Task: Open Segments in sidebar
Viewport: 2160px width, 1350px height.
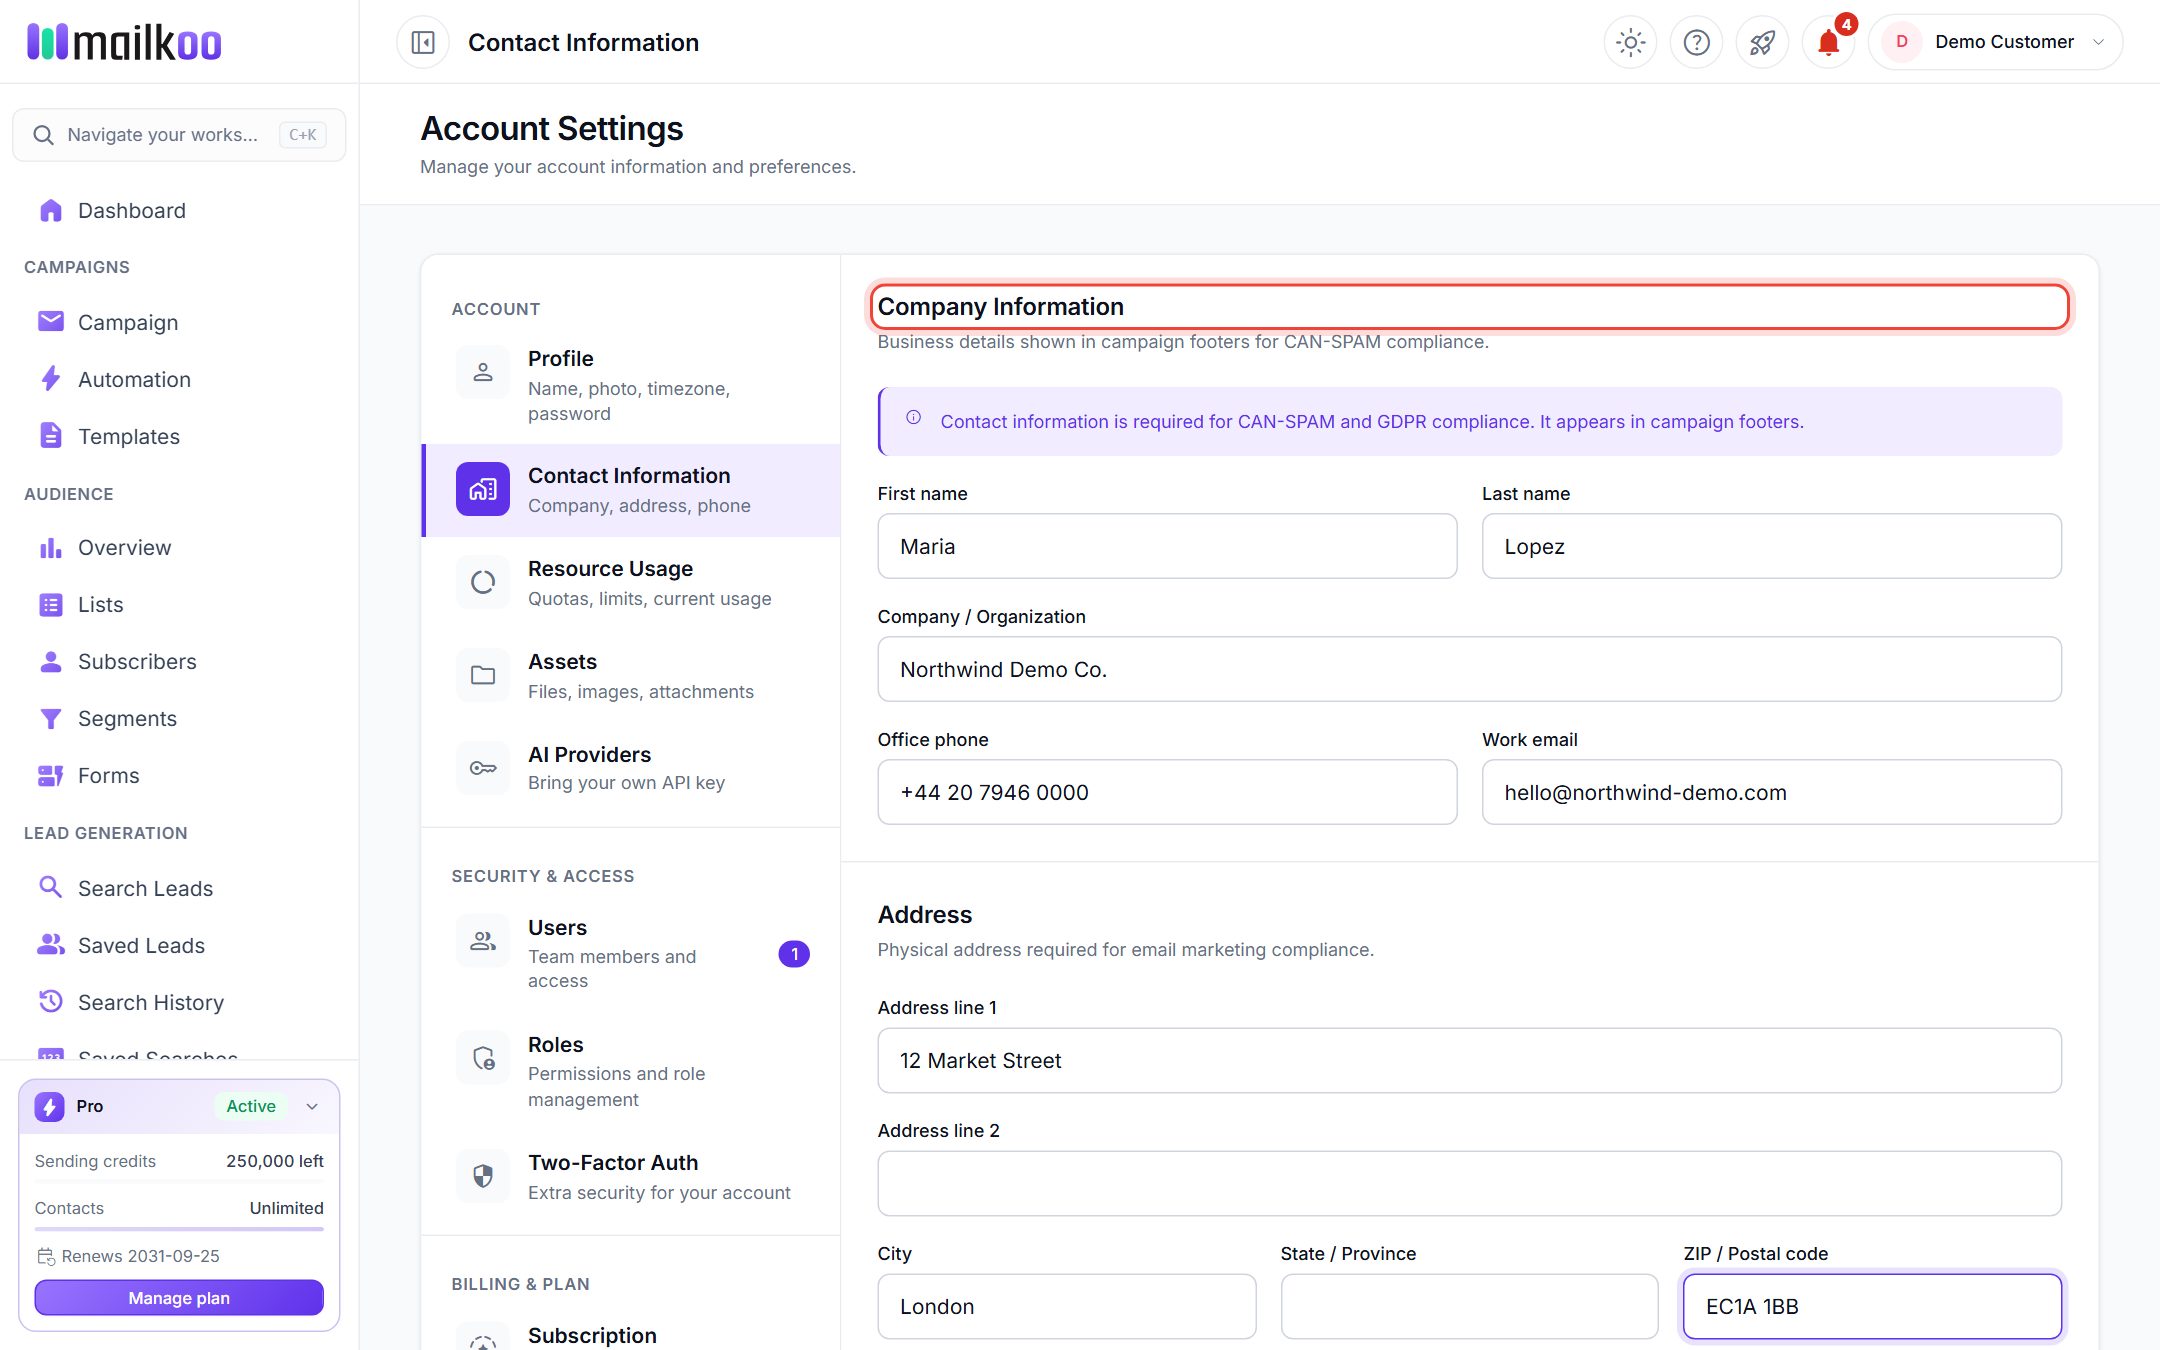Action: point(179,718)
